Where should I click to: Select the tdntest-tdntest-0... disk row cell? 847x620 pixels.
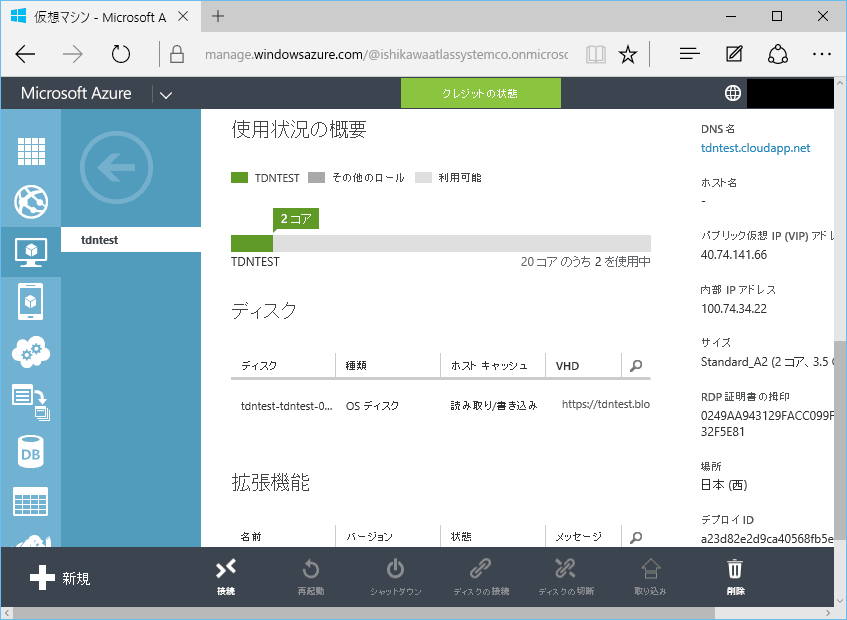pos(286,406)
